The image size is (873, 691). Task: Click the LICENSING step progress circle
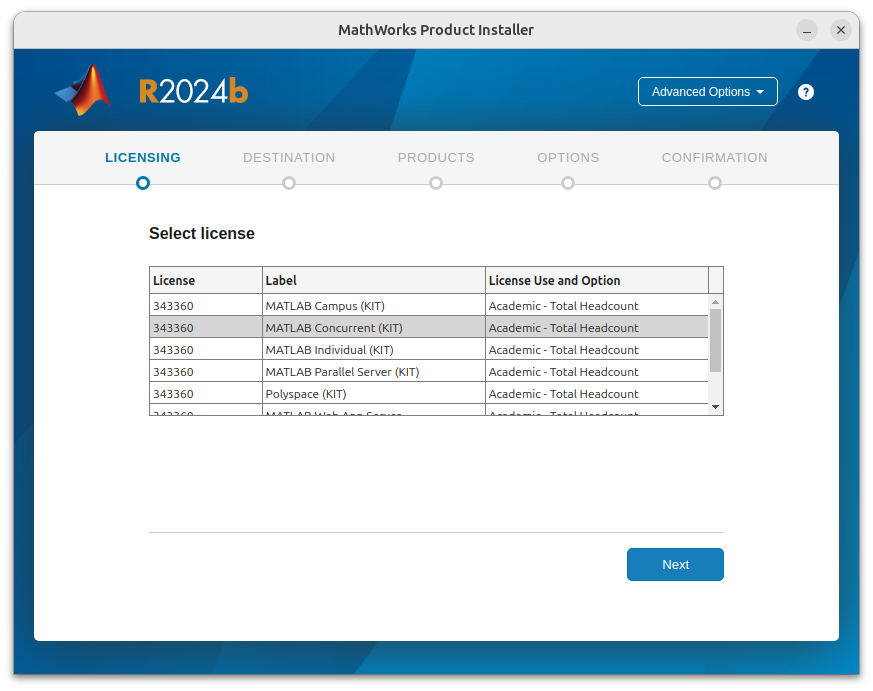pyautogui.click(x=142, y=183)
